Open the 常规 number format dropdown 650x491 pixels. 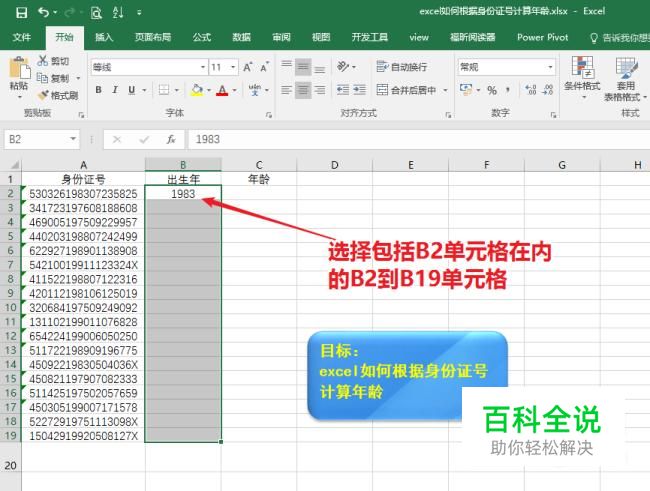(550, 67)
